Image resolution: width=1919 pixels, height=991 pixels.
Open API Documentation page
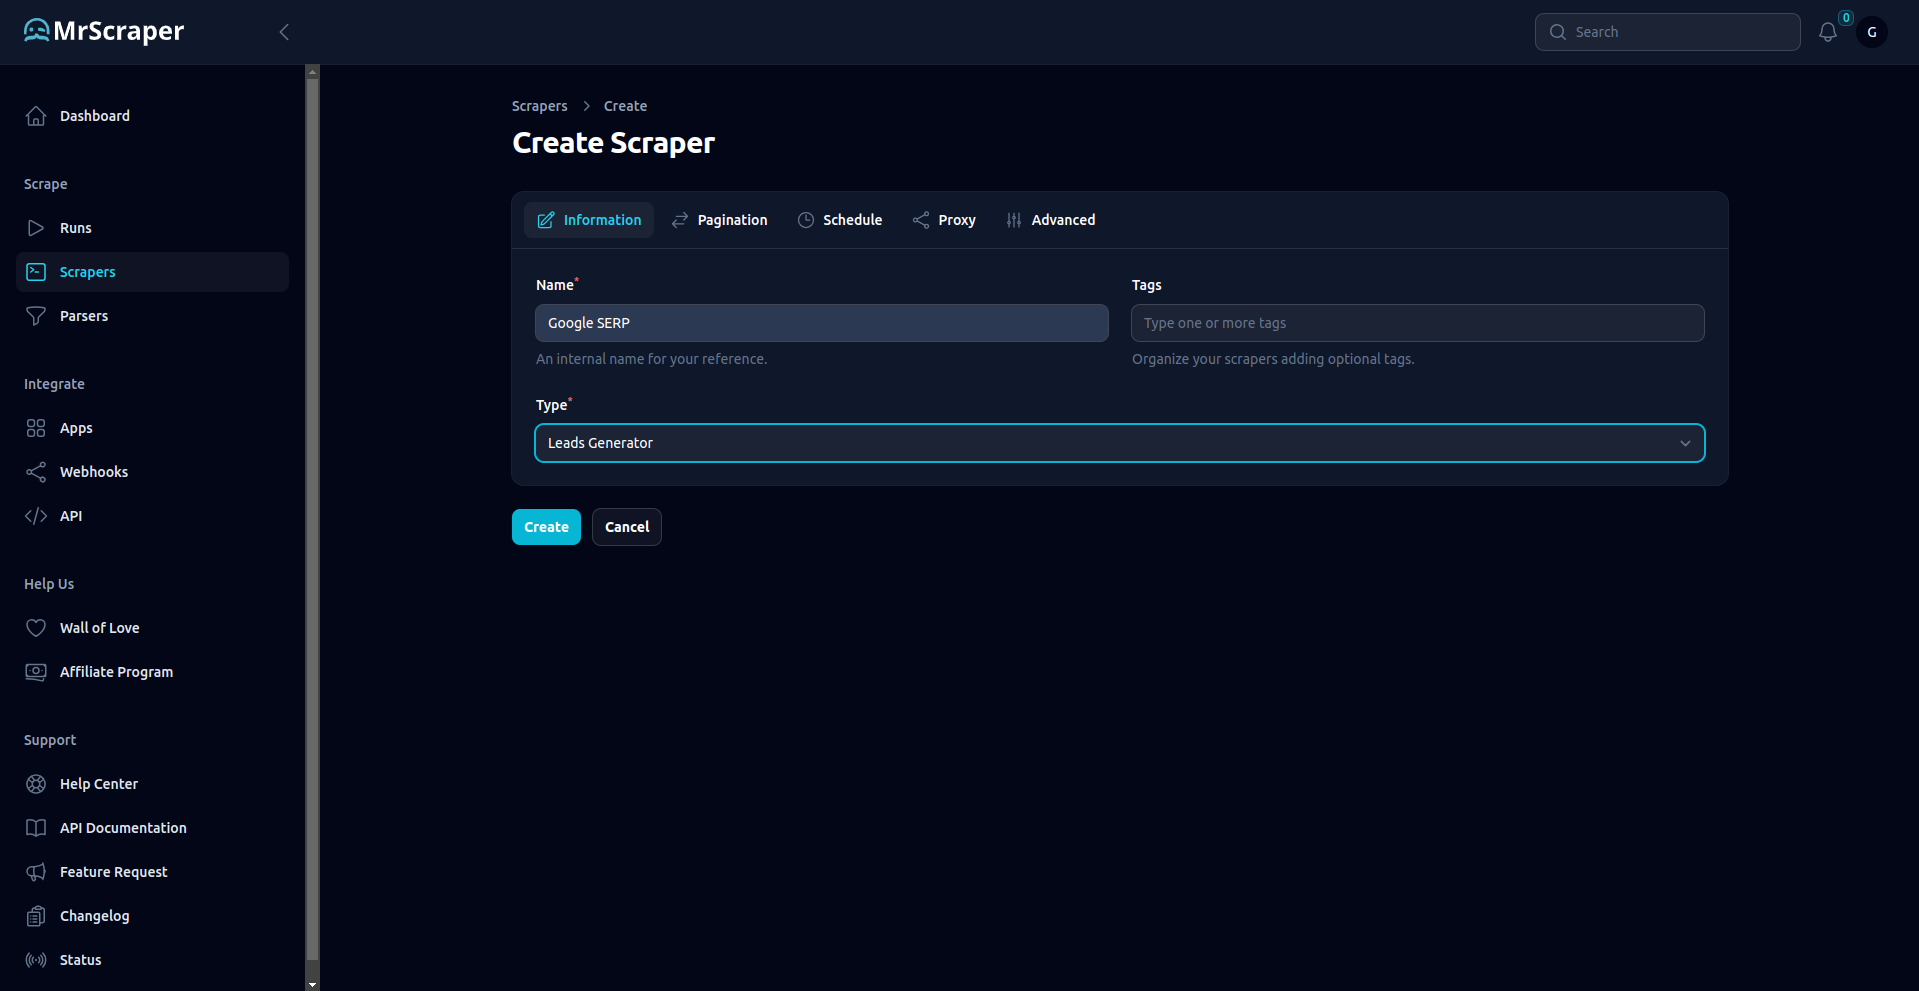(152, 828)
